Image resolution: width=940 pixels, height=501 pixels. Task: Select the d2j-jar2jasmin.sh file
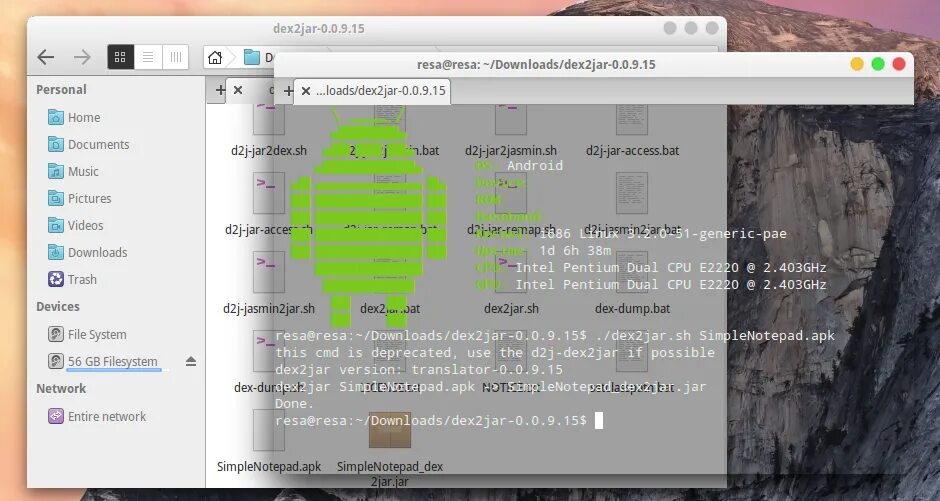coord(511,132)
